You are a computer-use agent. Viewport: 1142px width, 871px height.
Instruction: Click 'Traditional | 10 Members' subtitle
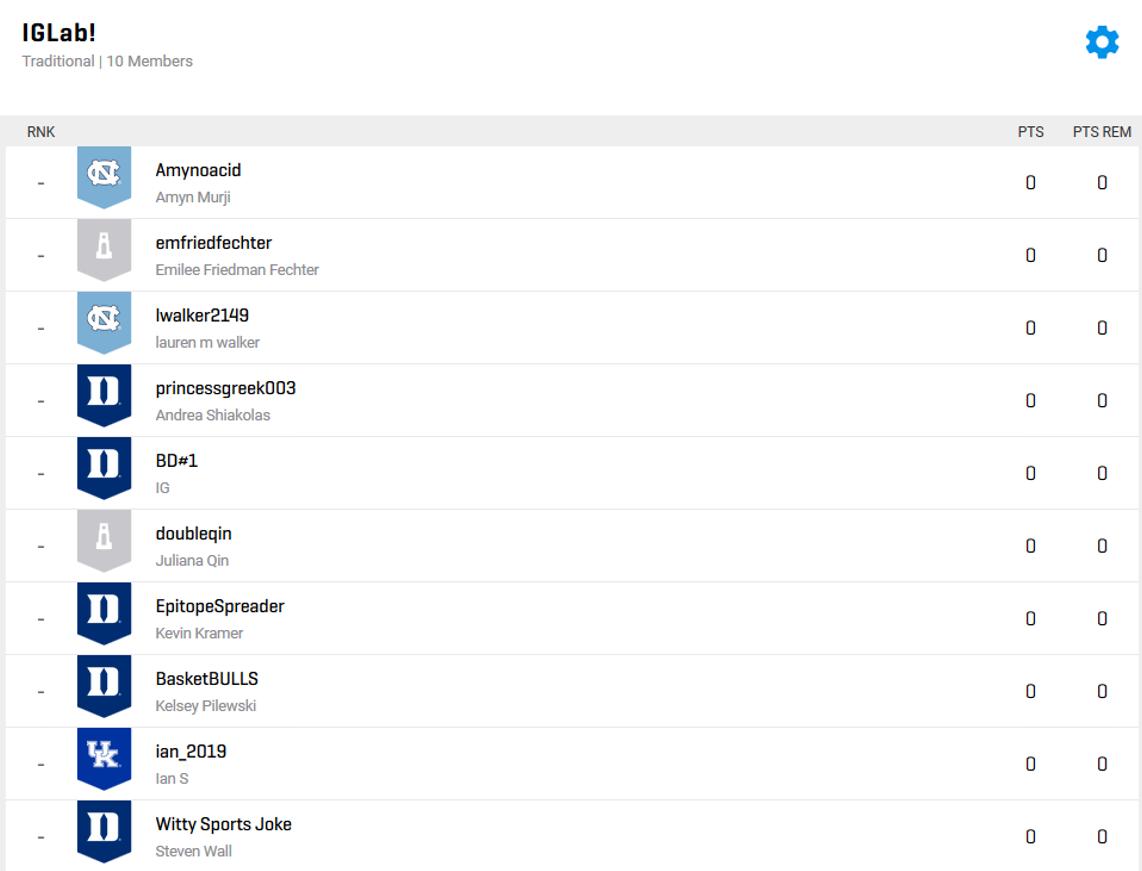point(107,61)
